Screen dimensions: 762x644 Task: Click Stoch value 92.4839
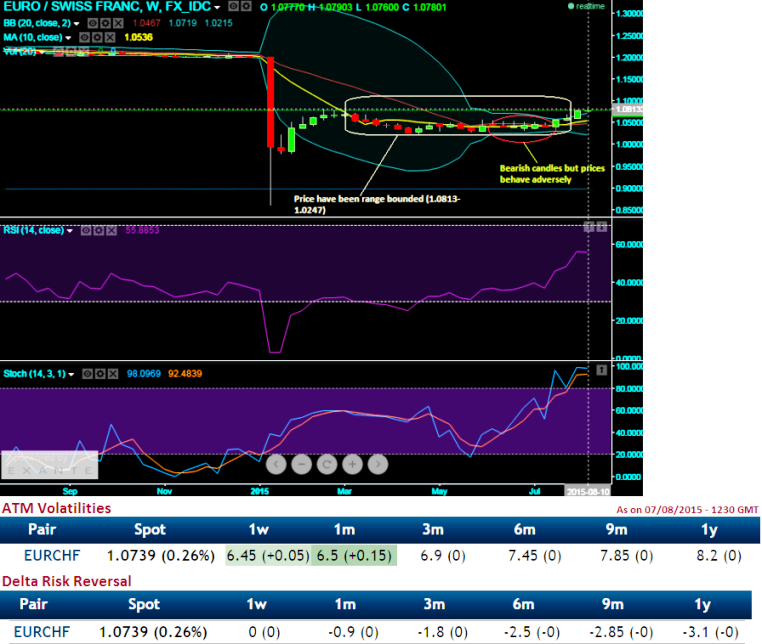tap(185, 374)
